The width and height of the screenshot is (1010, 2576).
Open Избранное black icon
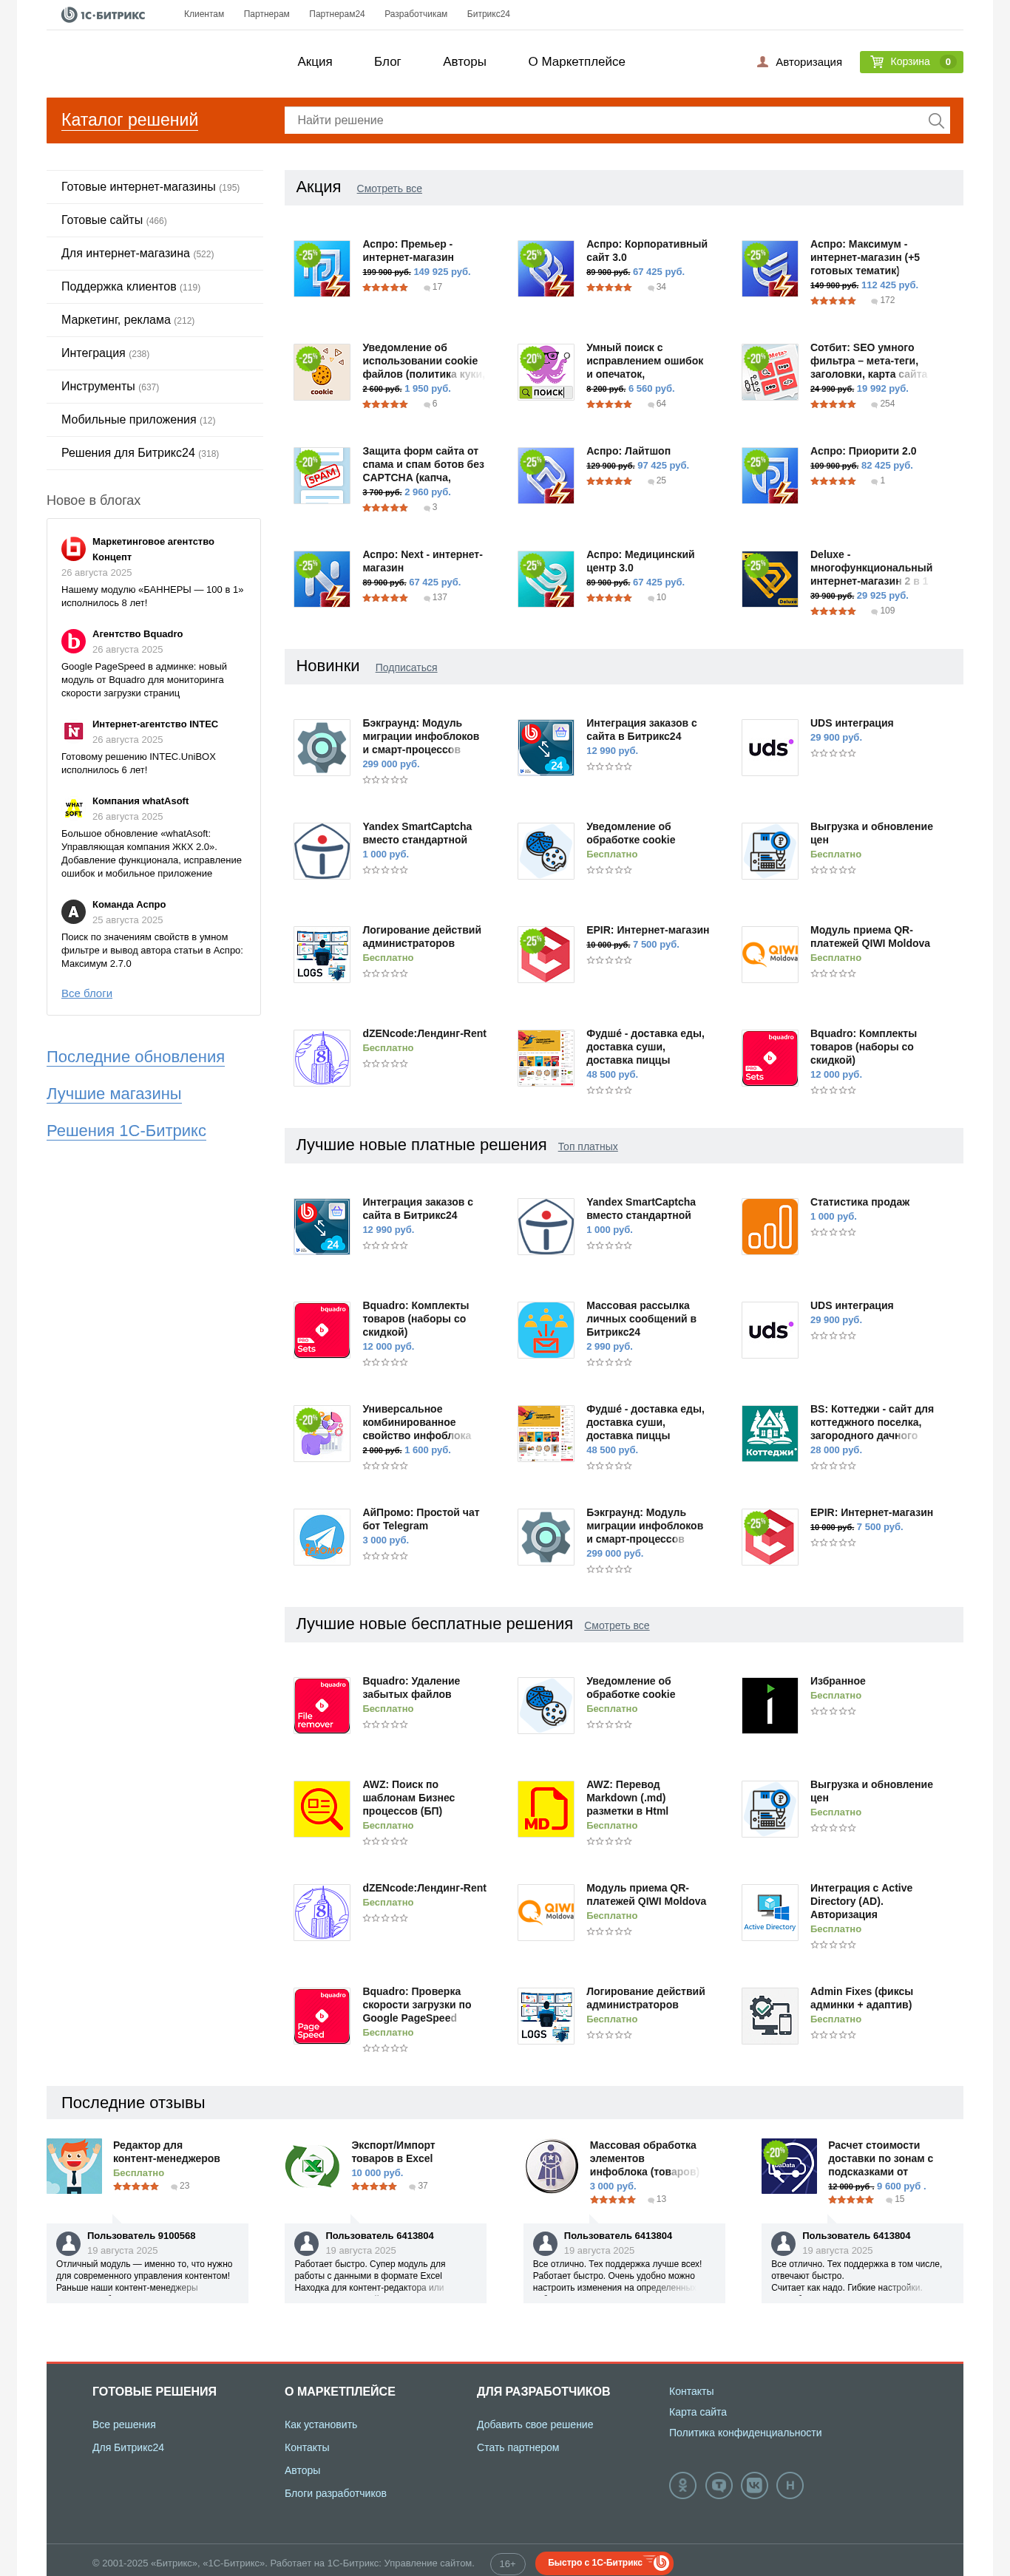point(770,1705)
